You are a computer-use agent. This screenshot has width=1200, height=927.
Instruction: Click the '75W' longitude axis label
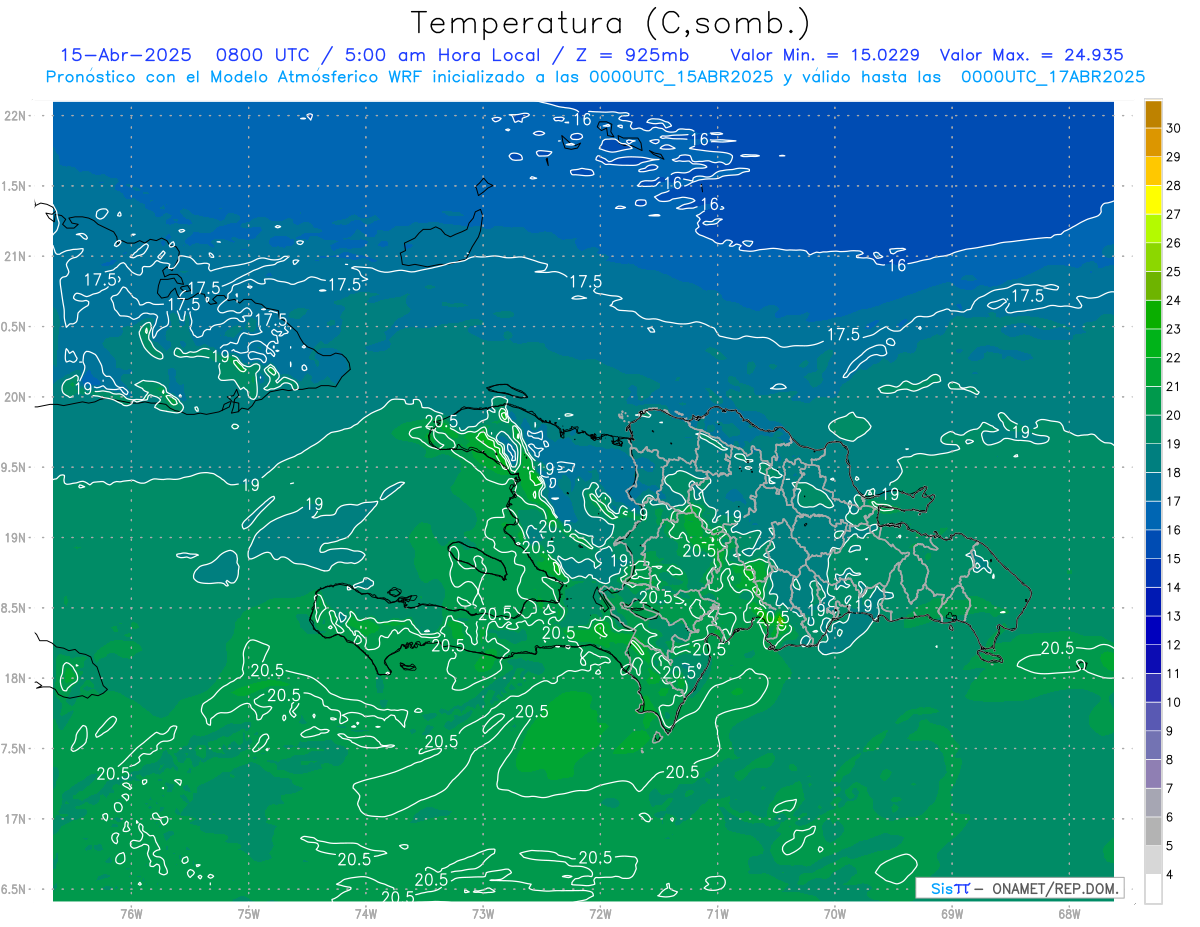point(248,914)
